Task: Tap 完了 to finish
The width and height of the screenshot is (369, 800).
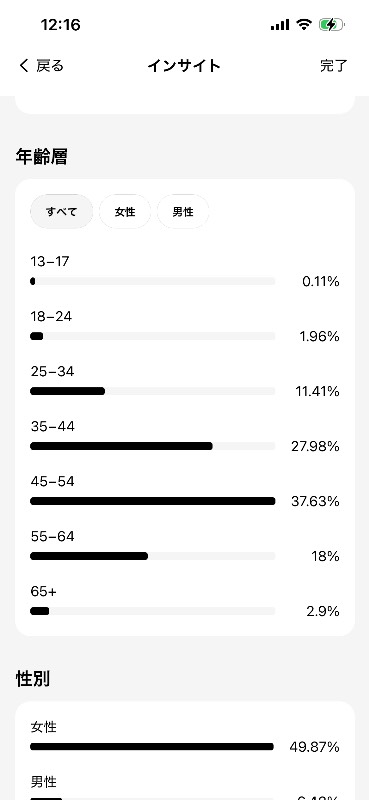Action: tap(334, 66)
